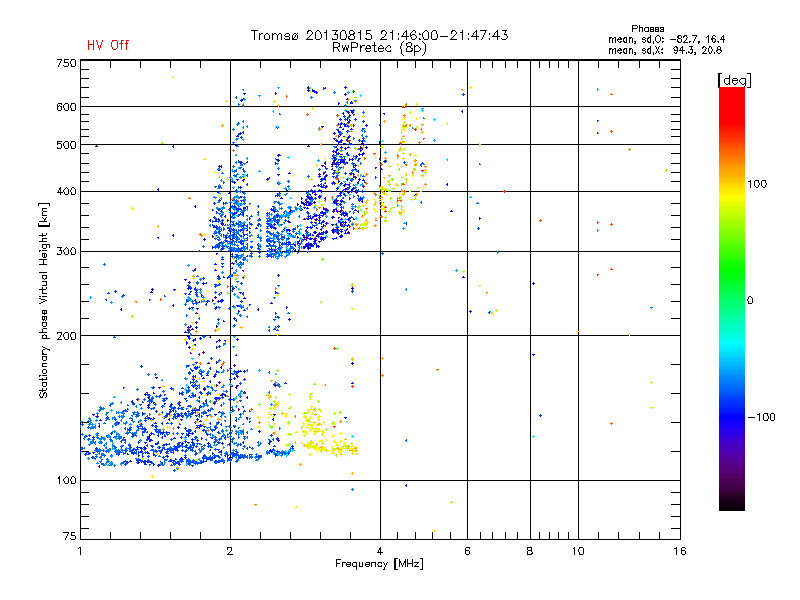Click the y-axis label '500'
Image resolution: width=800 pixels, height=600 pixels.
(x=66, y=145)
